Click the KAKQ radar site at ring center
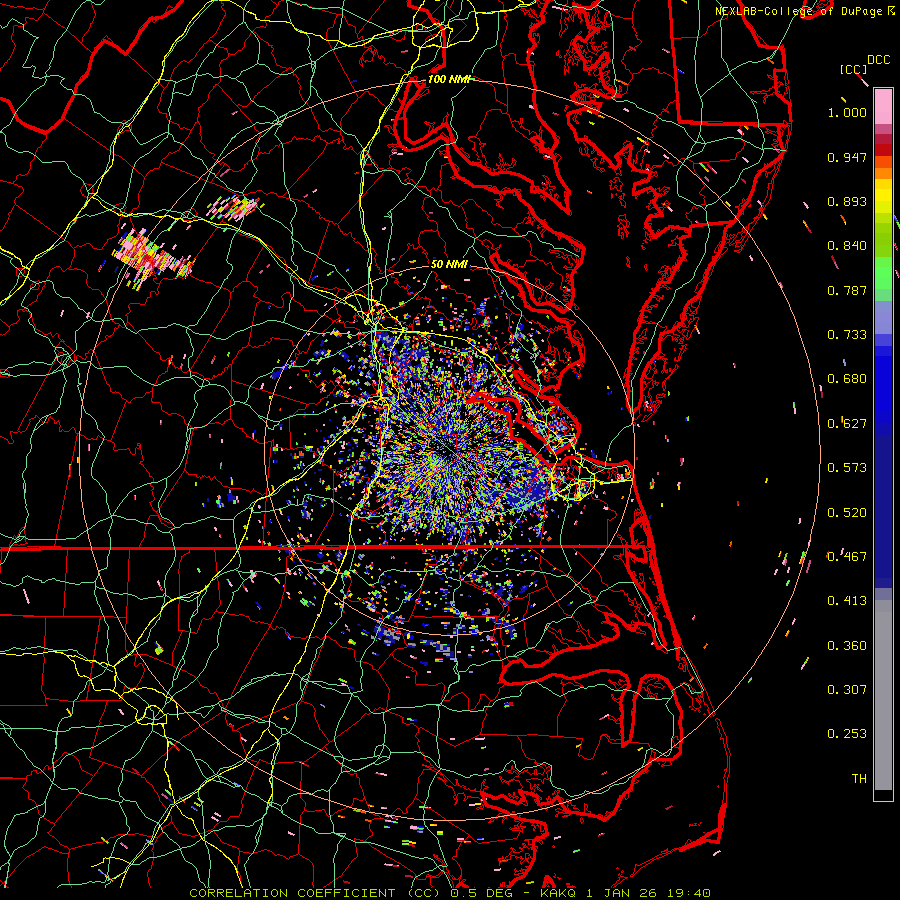 point(449,451)
